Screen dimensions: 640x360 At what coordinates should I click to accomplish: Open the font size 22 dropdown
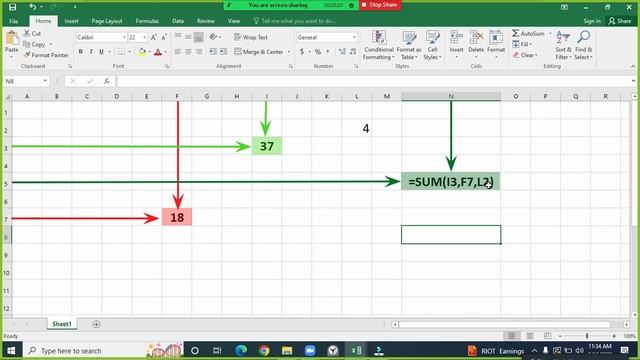(144, 38)
